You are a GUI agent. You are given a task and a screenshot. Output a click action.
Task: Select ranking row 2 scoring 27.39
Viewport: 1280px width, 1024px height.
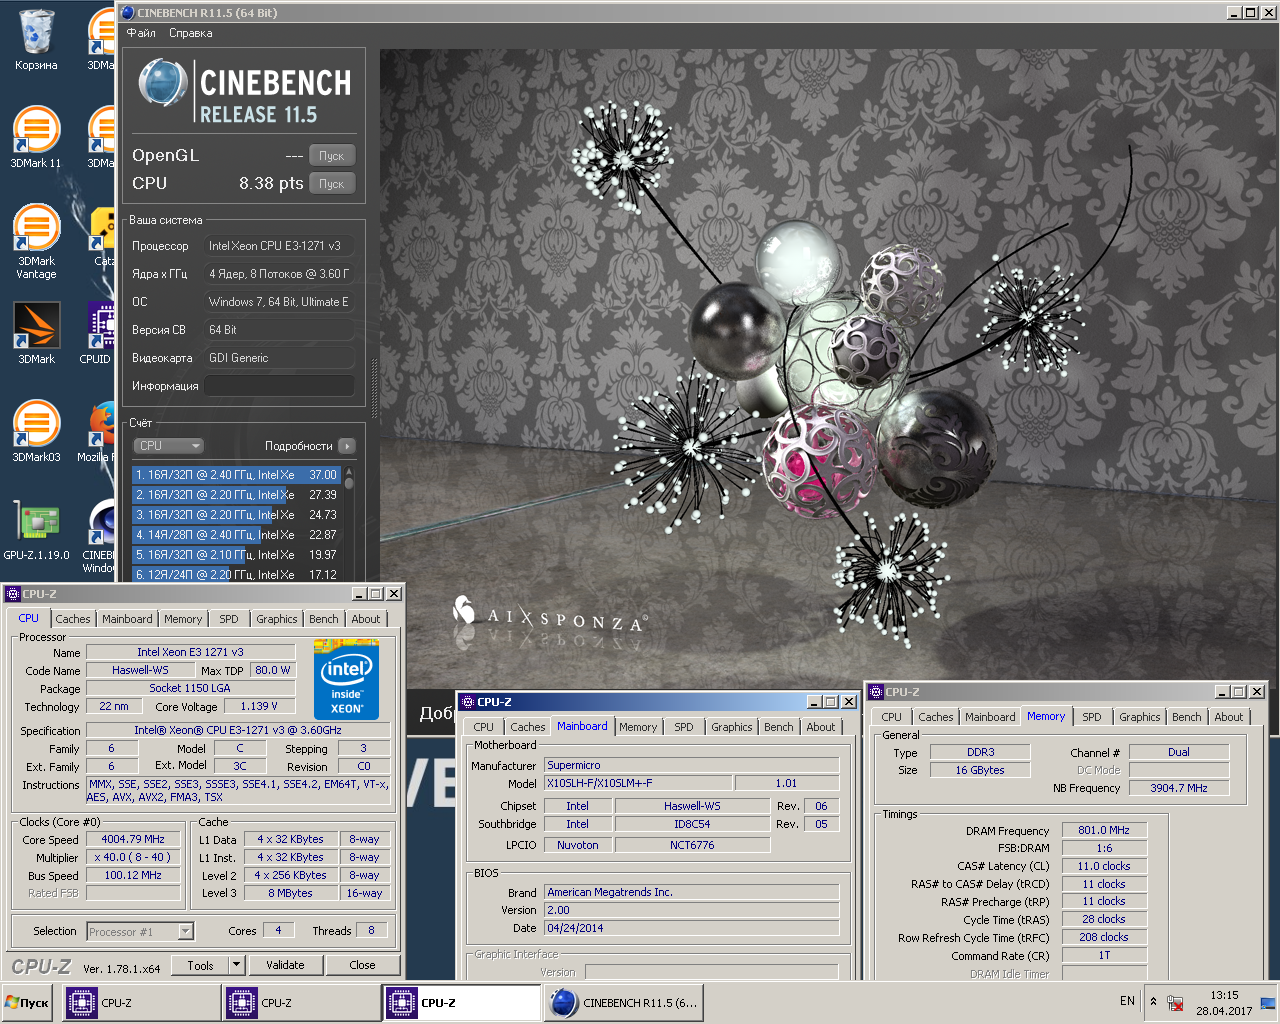click(236, 495)
